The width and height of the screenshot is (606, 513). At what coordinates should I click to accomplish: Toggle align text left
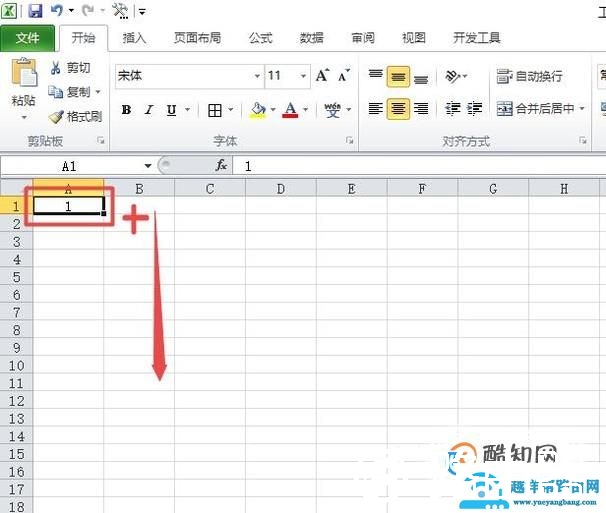(375, 109)
